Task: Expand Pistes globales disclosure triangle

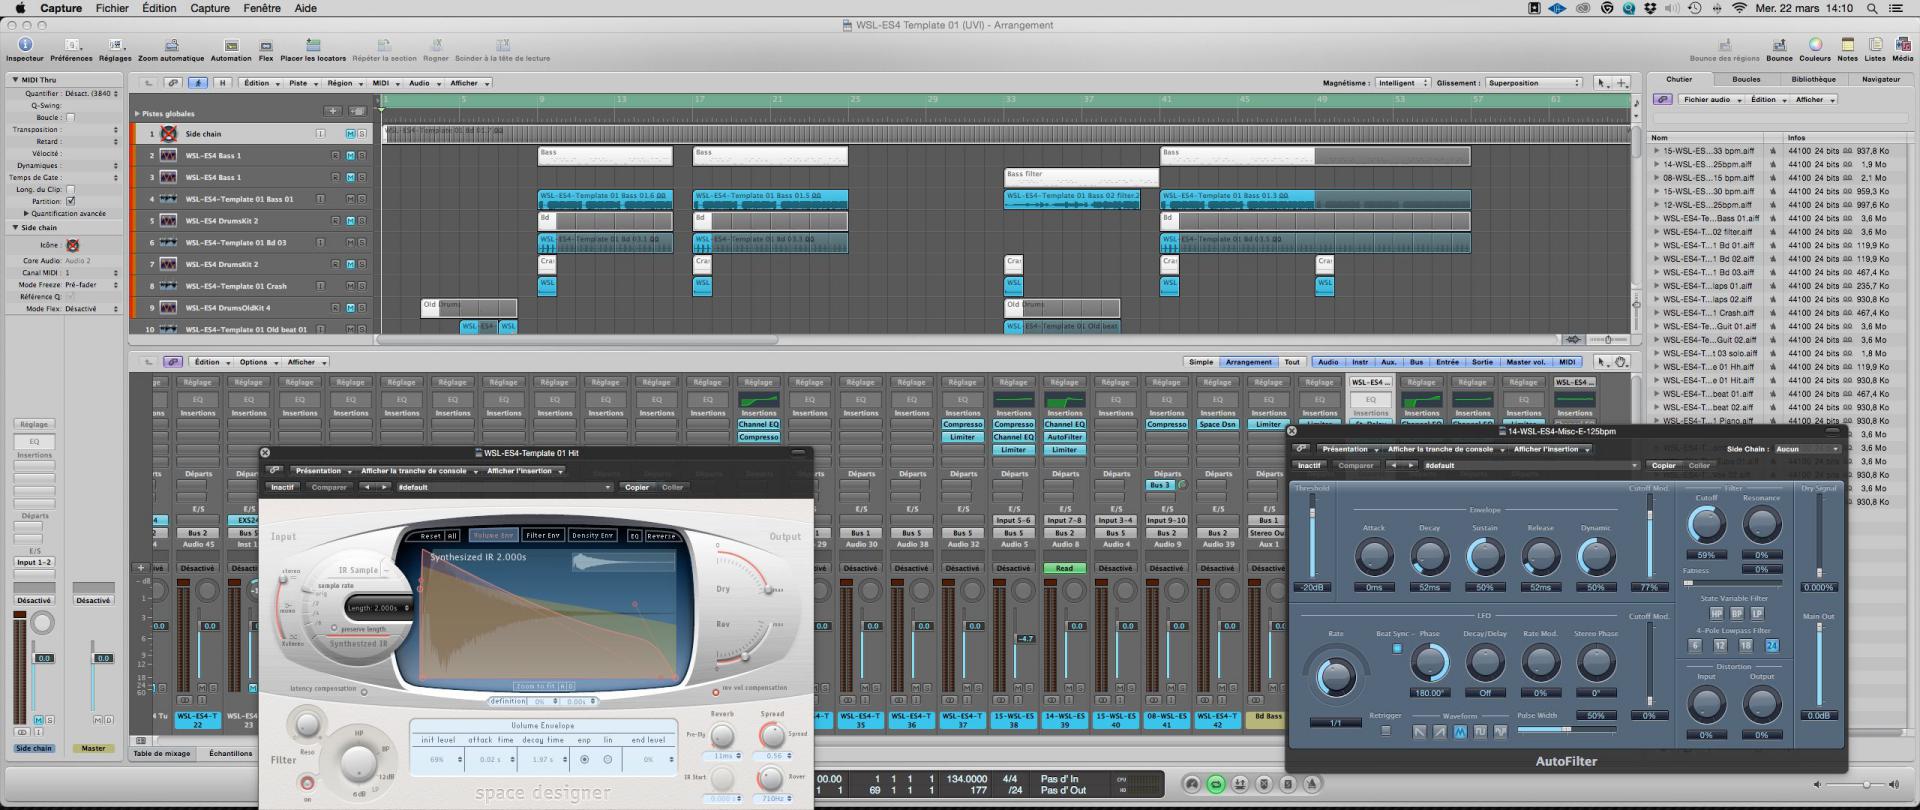Action: coord(137,113)
